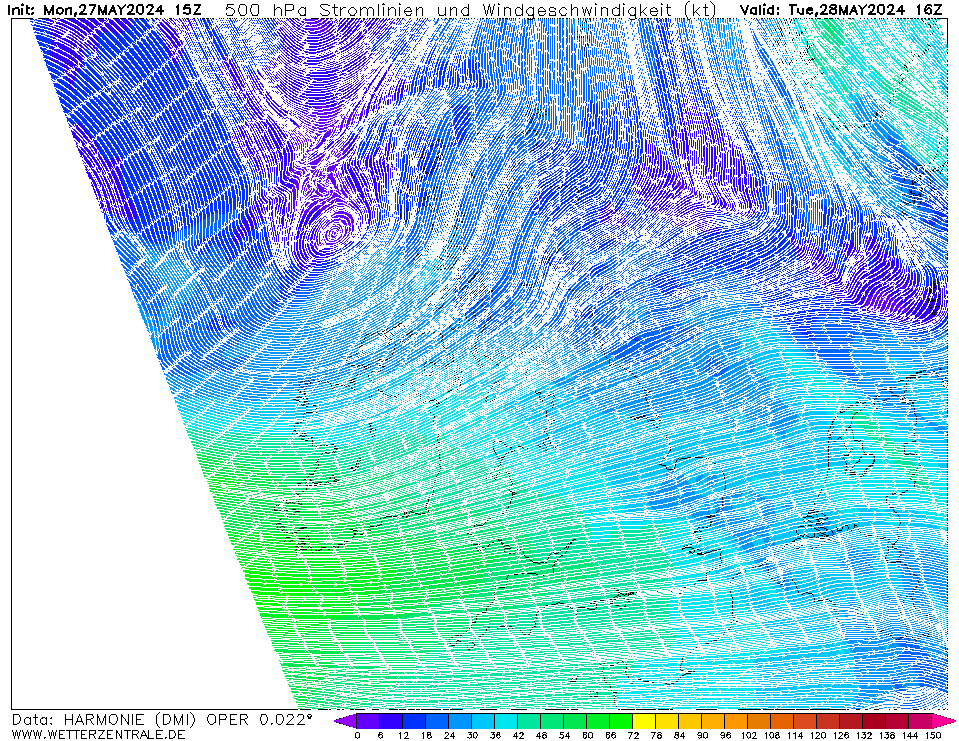The width and height of the screenshot is (959, 741).
Task: Click the streamline vortex center on map
Action: [333, 232]
